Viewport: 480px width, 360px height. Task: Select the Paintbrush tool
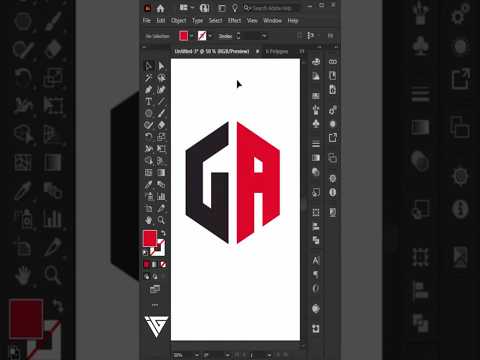[161, 113]
